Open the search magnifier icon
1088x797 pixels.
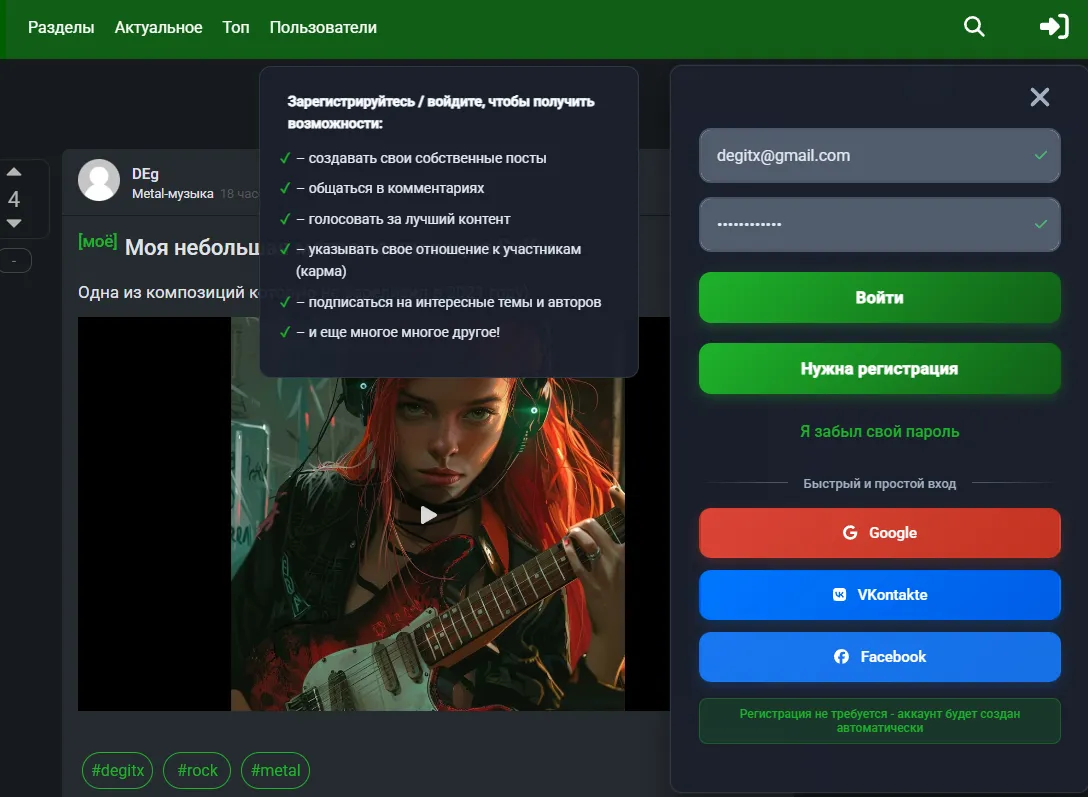coord(974,27)
